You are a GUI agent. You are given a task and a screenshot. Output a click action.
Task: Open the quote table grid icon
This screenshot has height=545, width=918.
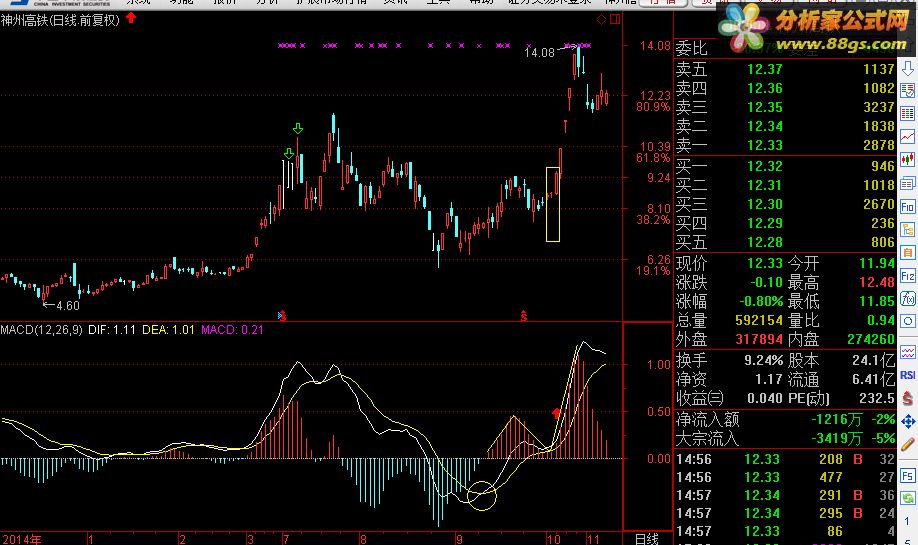907,114
